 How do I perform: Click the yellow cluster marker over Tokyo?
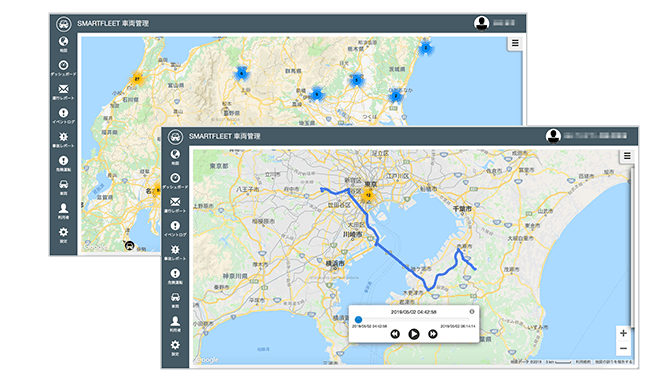click(368, 195)
